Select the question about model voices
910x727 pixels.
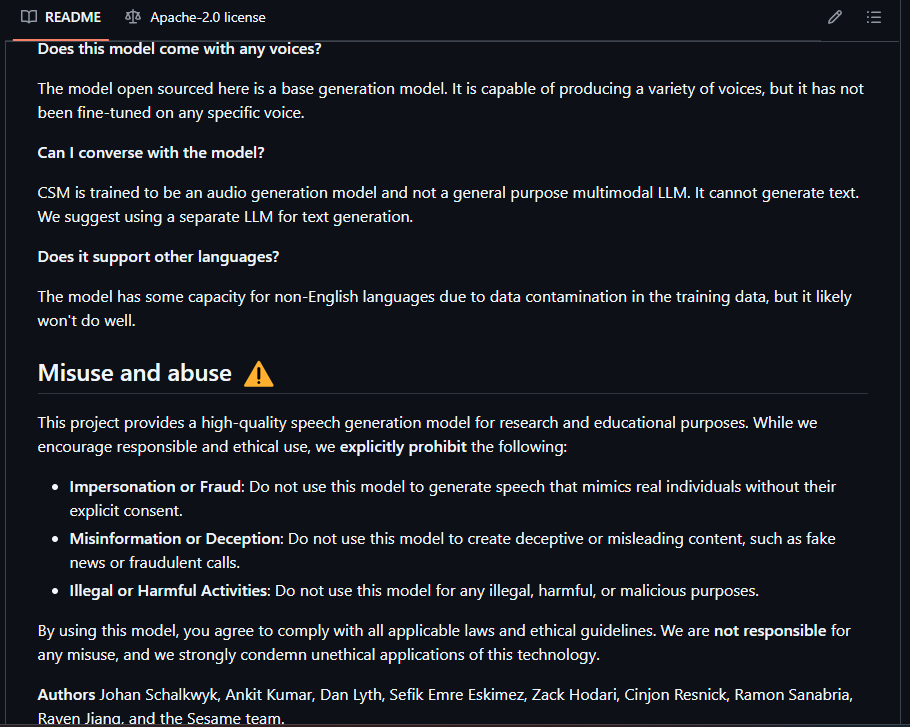(x=179, y=49)
